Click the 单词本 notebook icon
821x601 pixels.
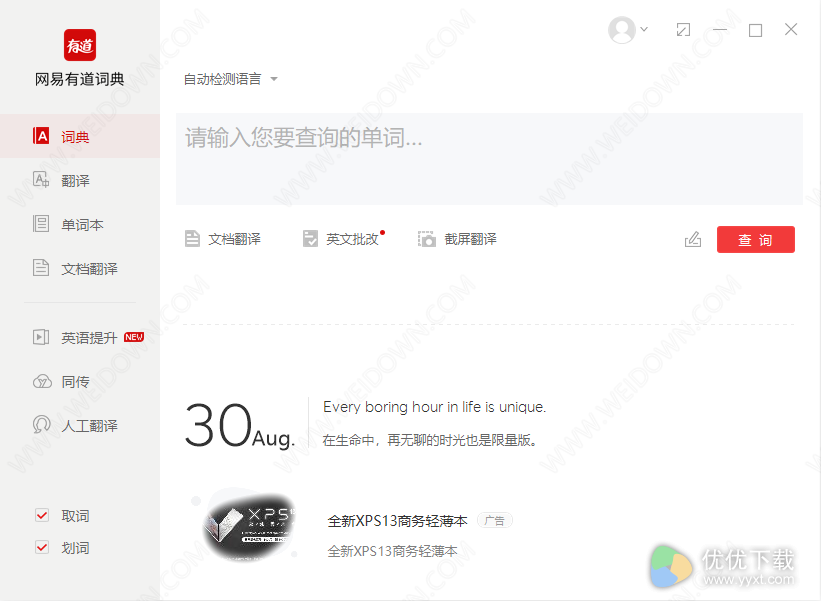pos(41,224)
